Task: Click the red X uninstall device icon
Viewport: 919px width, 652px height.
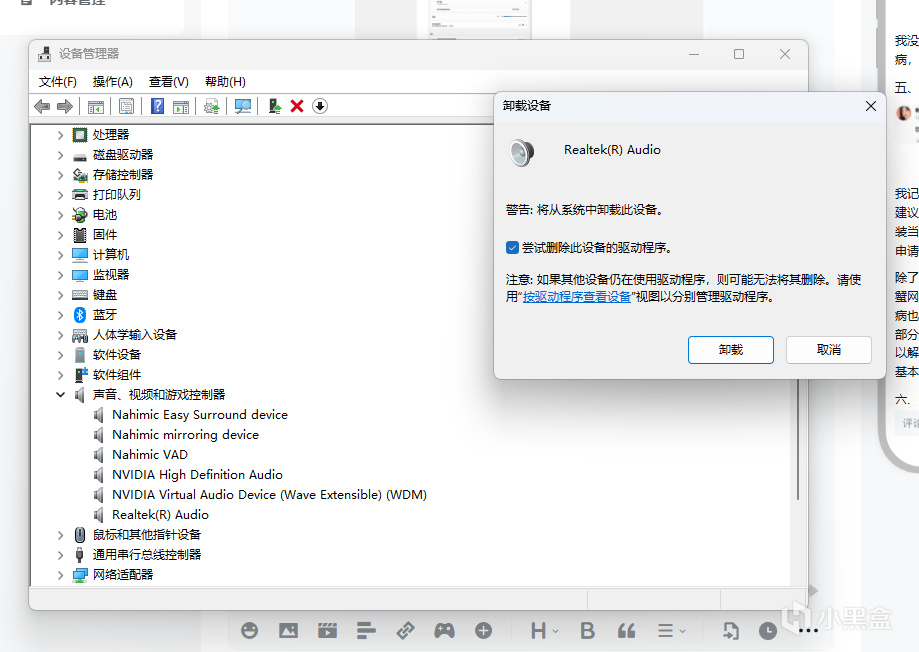Action: point(297,106)
